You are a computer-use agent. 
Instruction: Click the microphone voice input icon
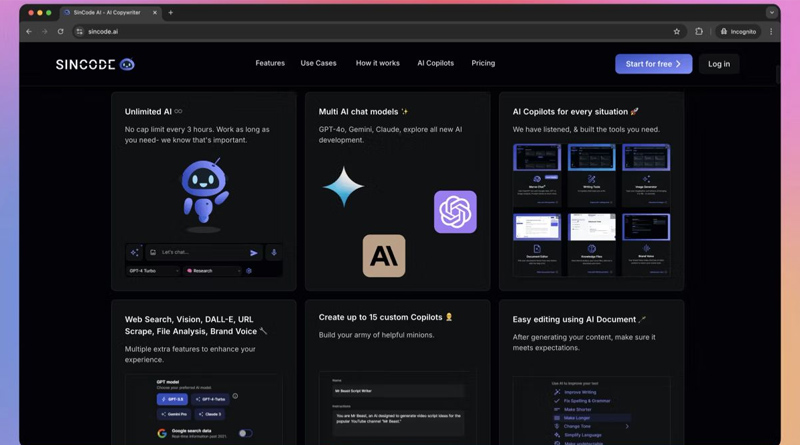point(274,253)
